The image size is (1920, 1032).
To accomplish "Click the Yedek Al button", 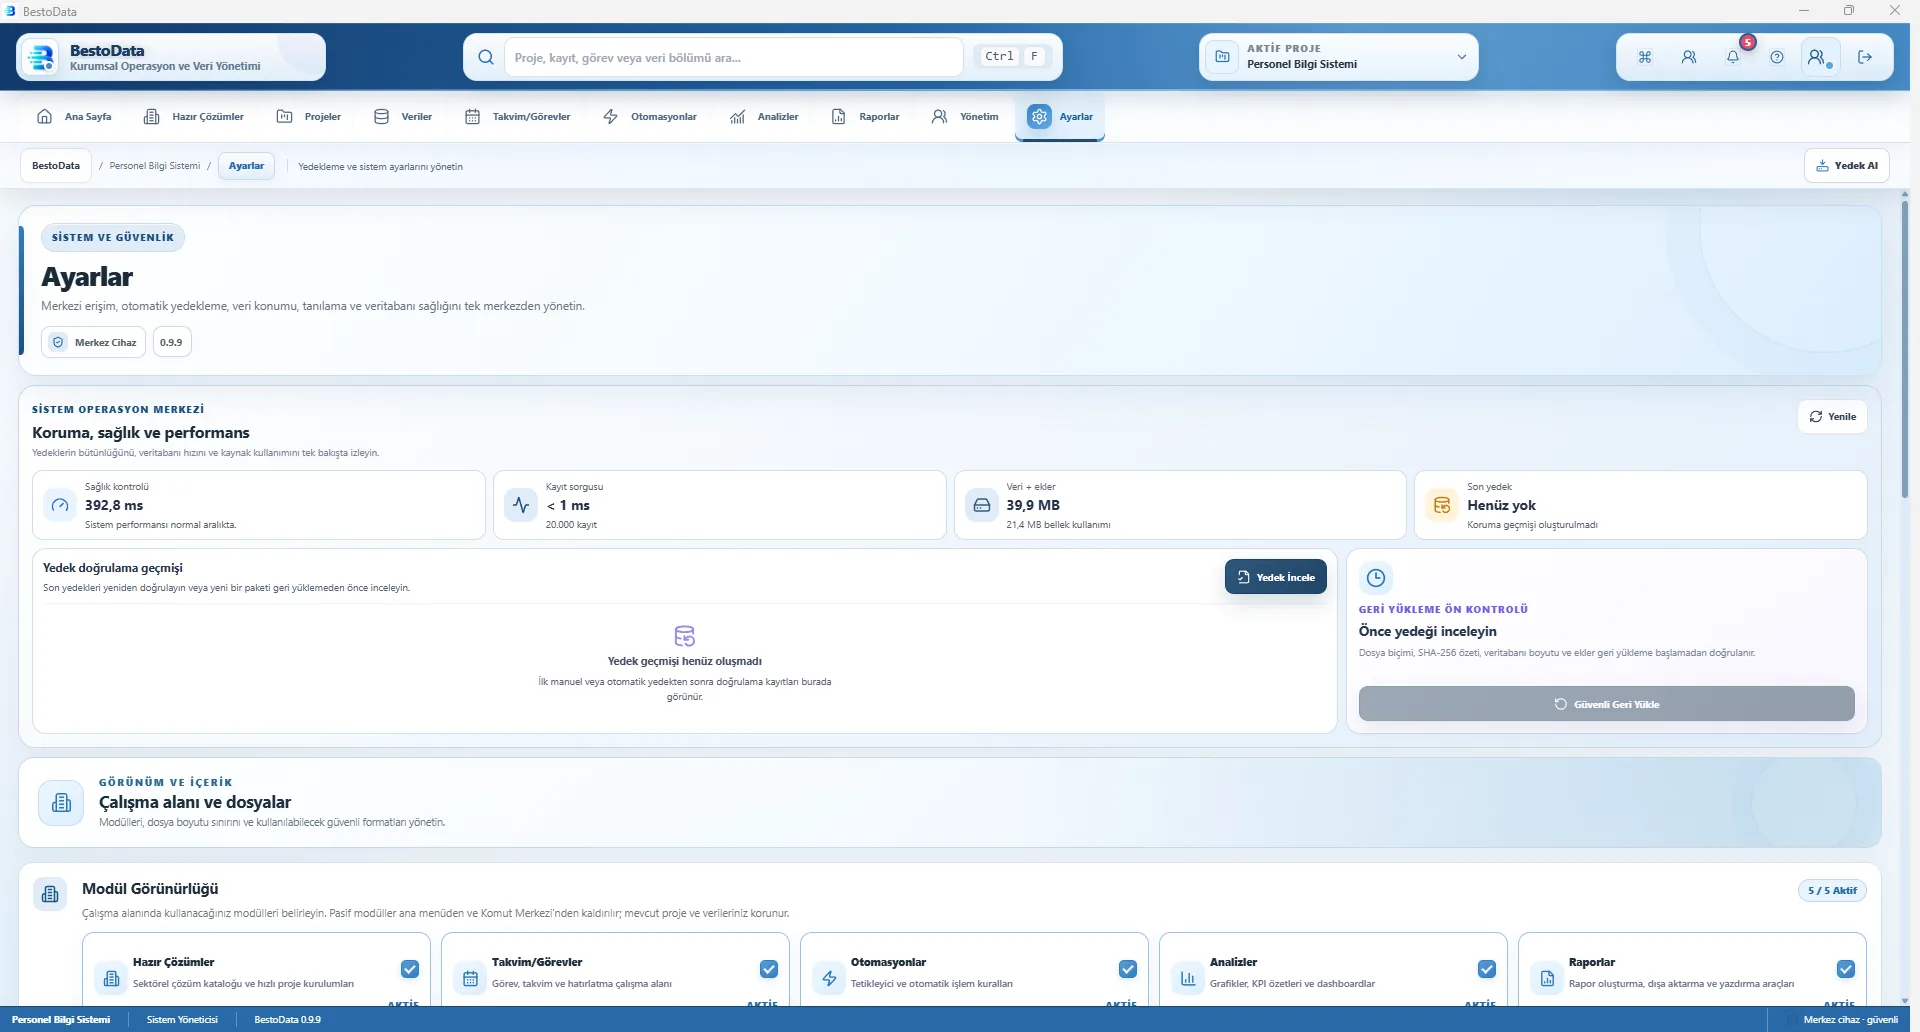I will click(x=1847, y=166).
